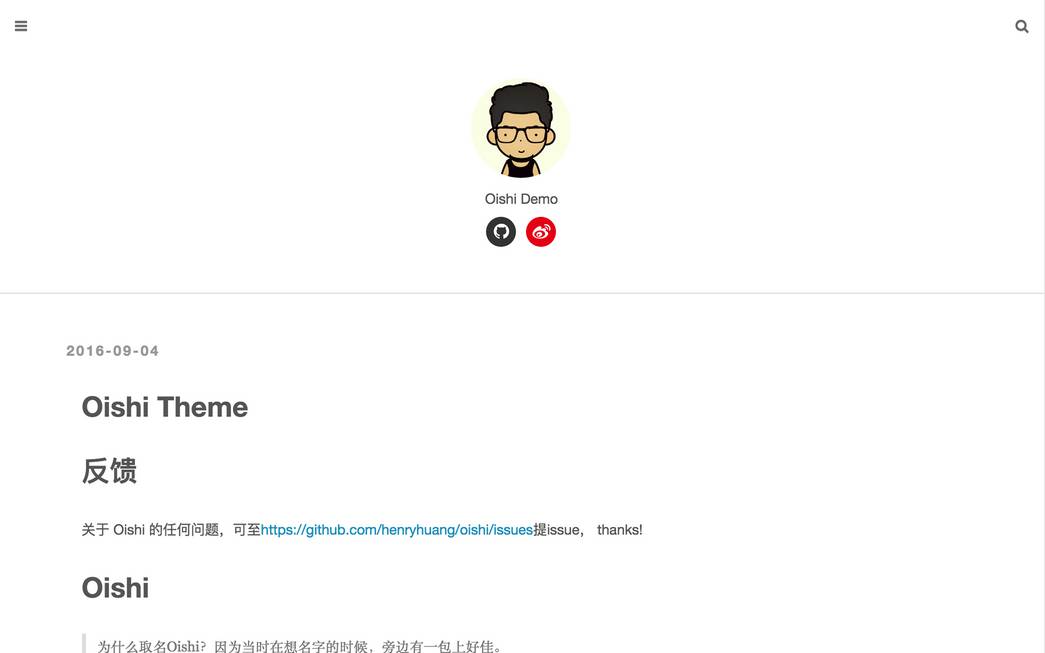Click the word thanks! after the link
The height and width of the screenshot is (653, 1045).
(x=620, y=530)
